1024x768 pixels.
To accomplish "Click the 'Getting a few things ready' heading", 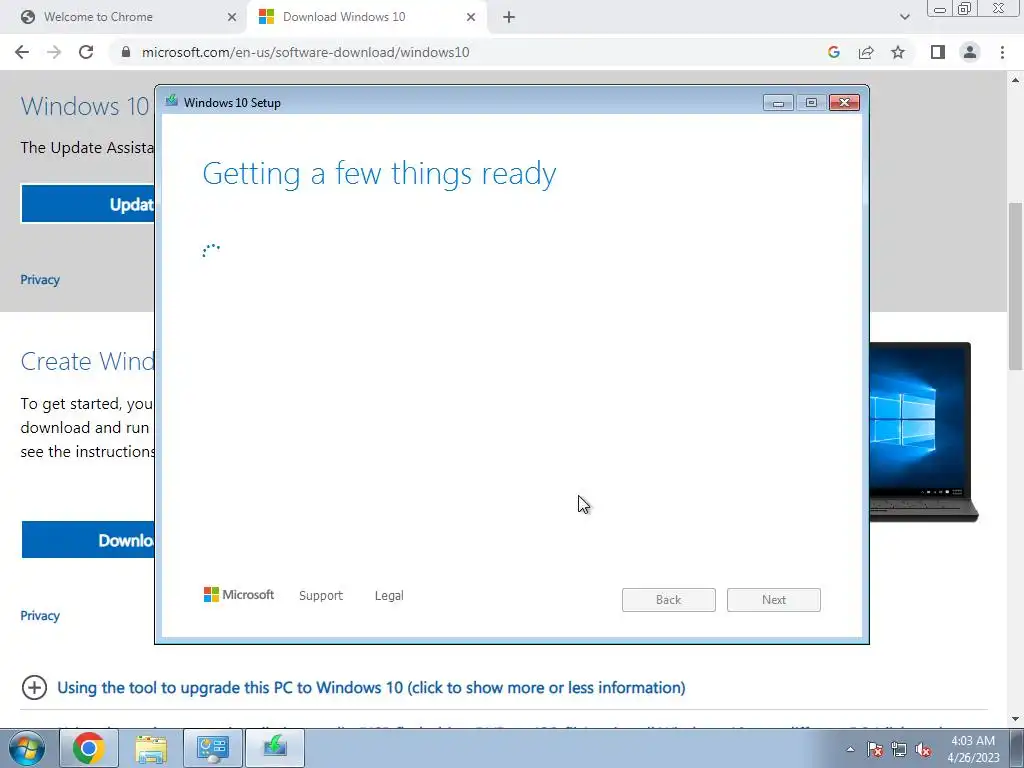I will tap(379, 174).
